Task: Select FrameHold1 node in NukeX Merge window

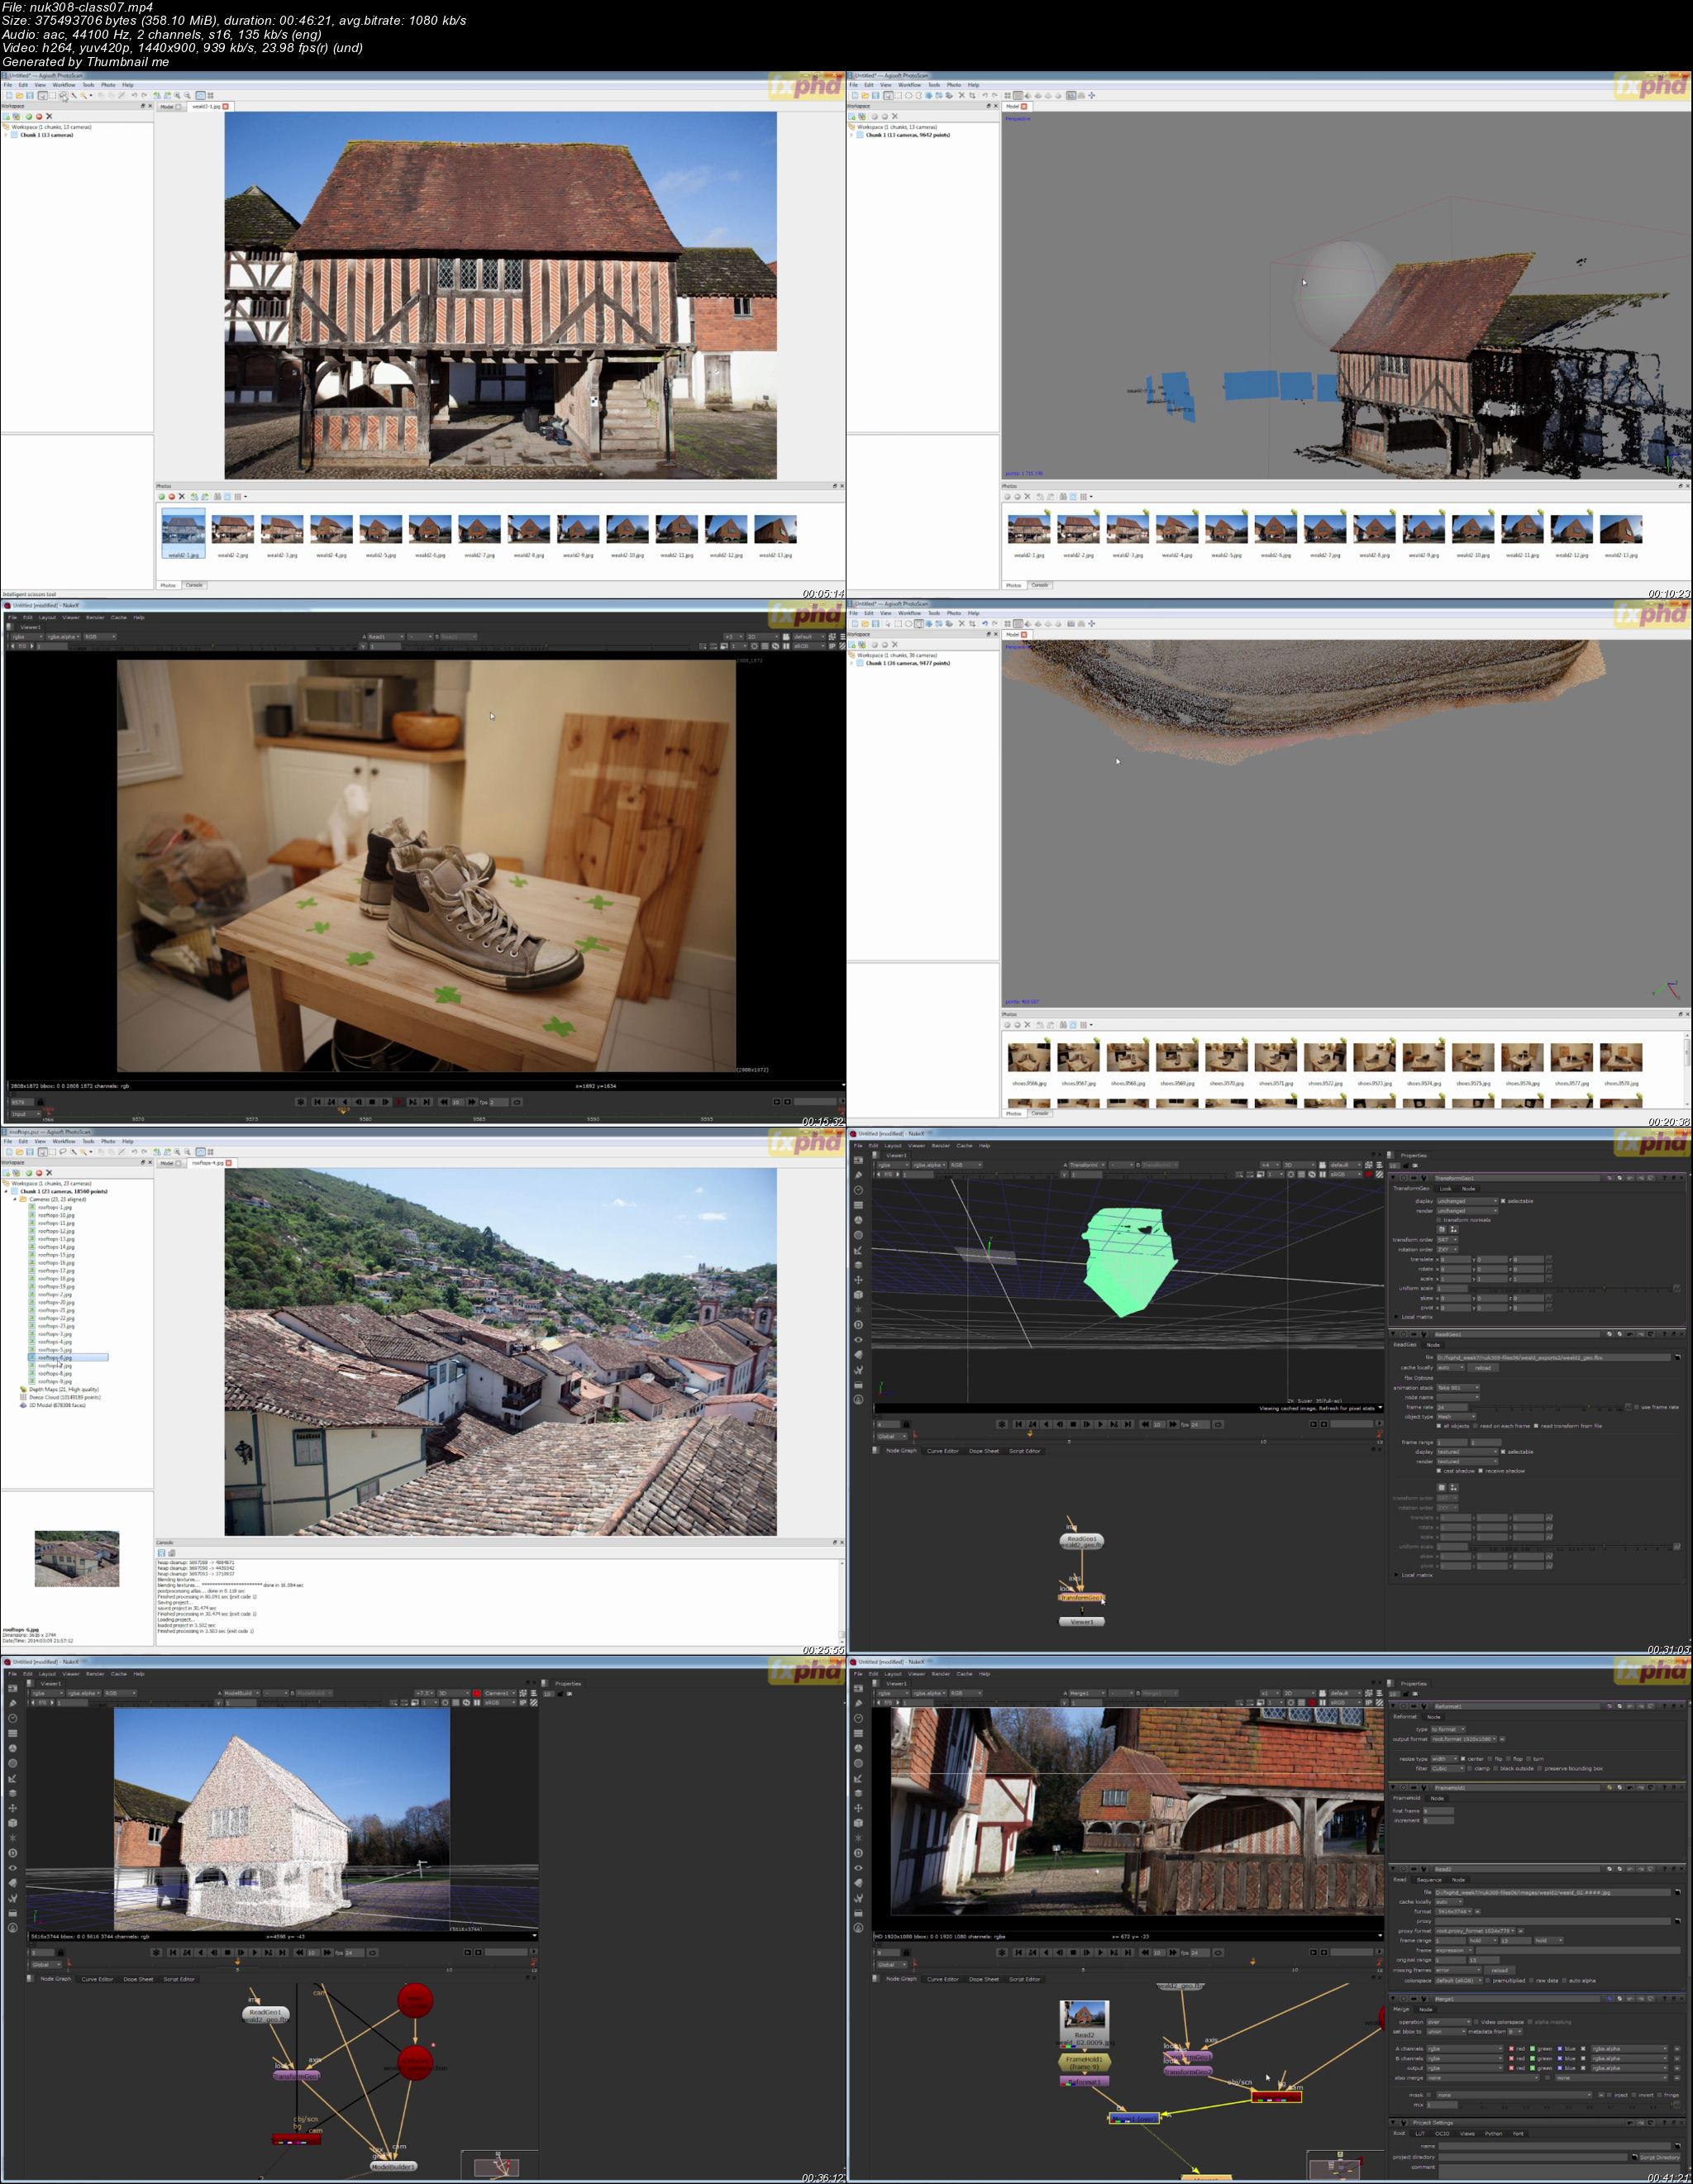Action: (1084, 2060)
